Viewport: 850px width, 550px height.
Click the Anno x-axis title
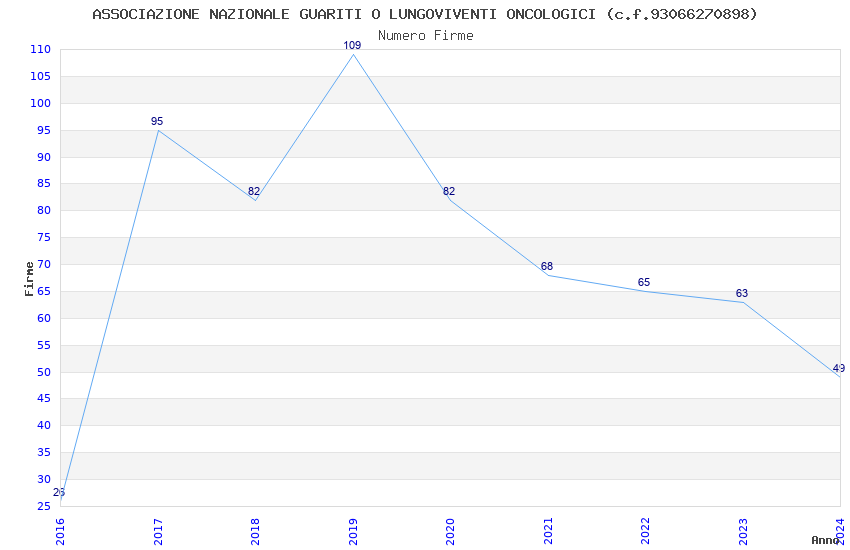(x=825, y=540)
